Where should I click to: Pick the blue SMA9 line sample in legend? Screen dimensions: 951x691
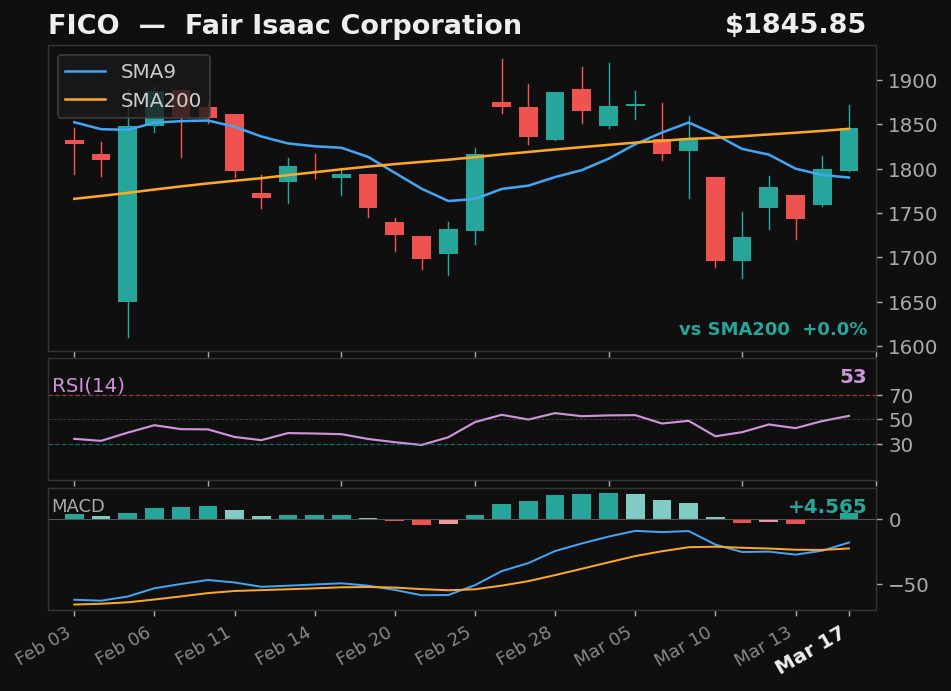86,72
